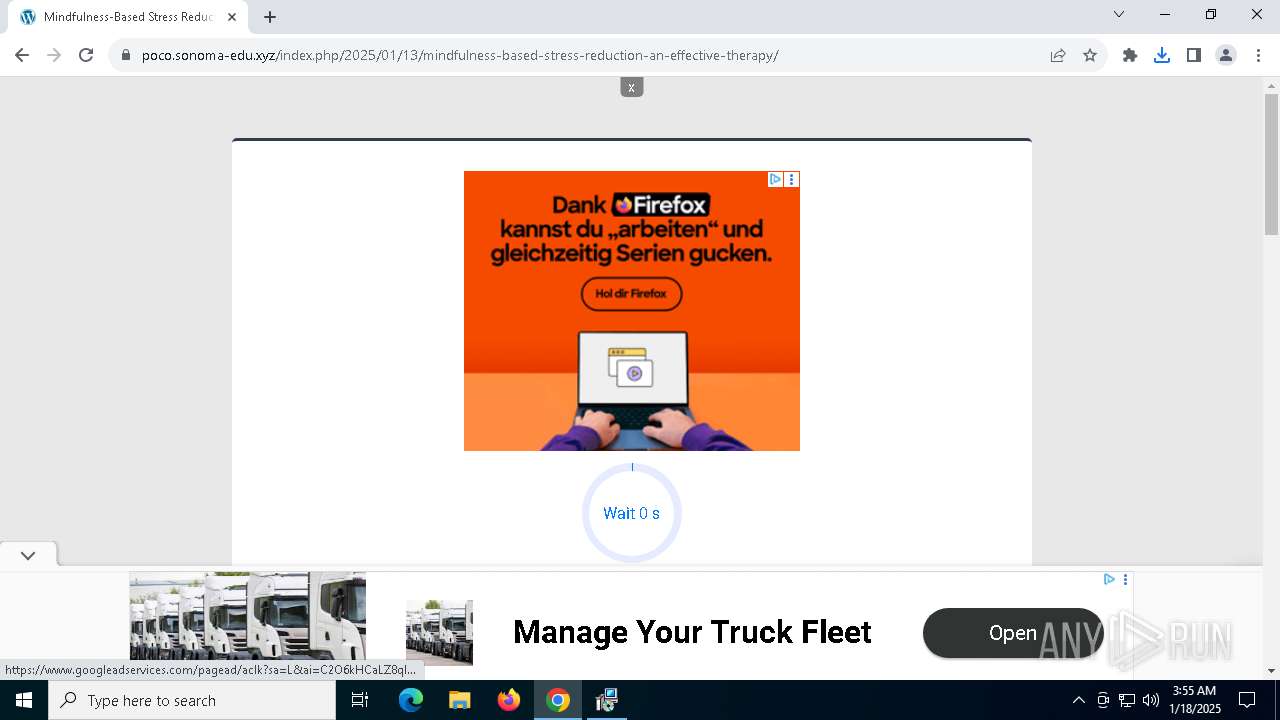Go back to the previous page

(22, 55)
